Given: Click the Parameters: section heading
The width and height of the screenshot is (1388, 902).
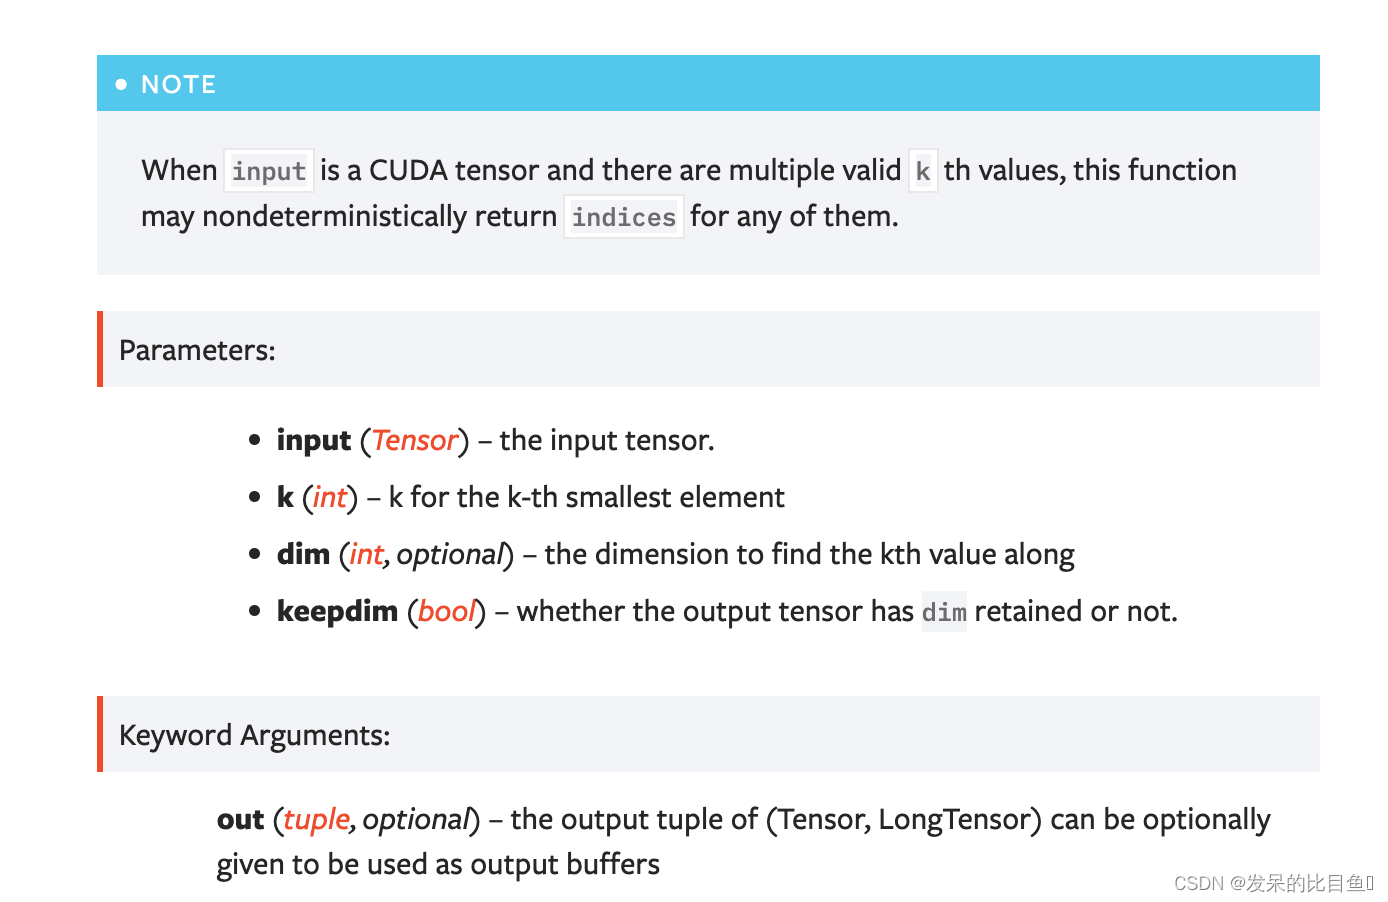Looking at the screenshot, I should [197, 350].
